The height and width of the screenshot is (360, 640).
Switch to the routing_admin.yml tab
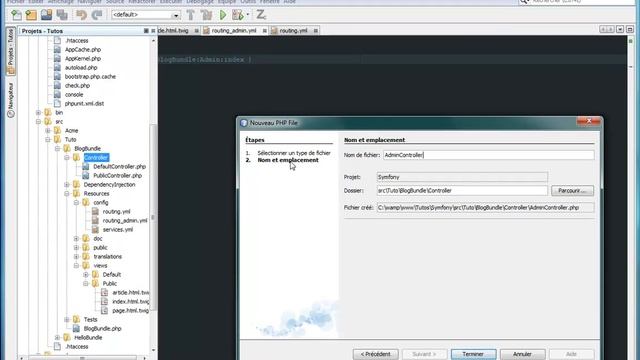click(234, 31)
